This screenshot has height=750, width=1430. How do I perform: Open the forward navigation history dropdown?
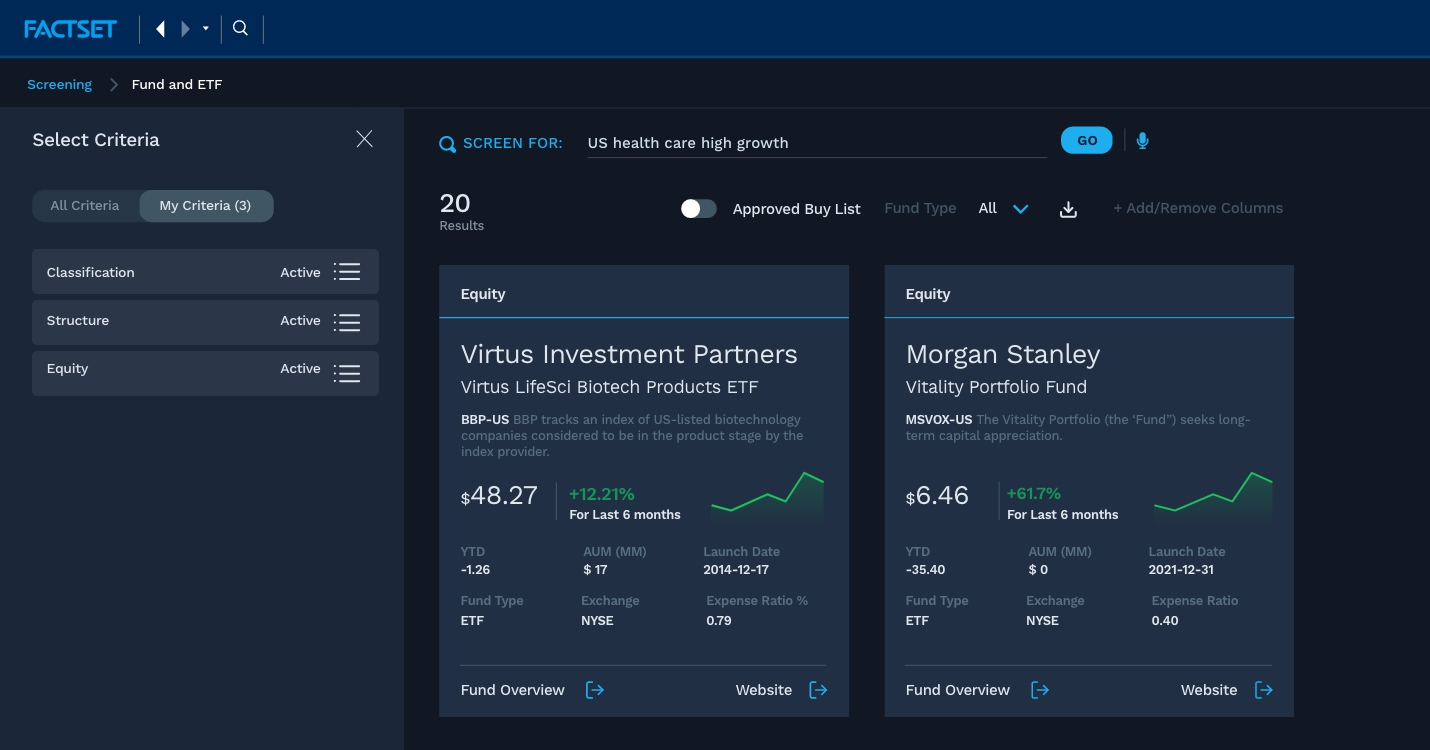point(206,28)
